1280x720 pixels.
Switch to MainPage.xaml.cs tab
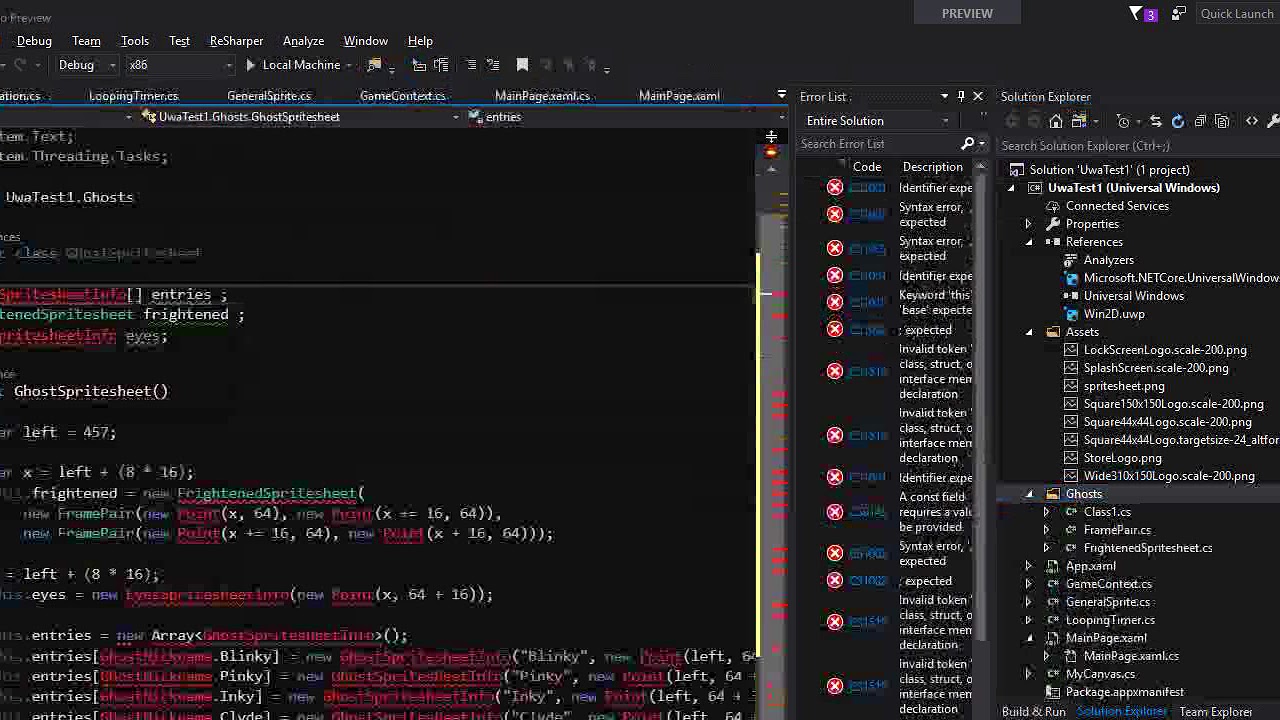coord(542,96)
